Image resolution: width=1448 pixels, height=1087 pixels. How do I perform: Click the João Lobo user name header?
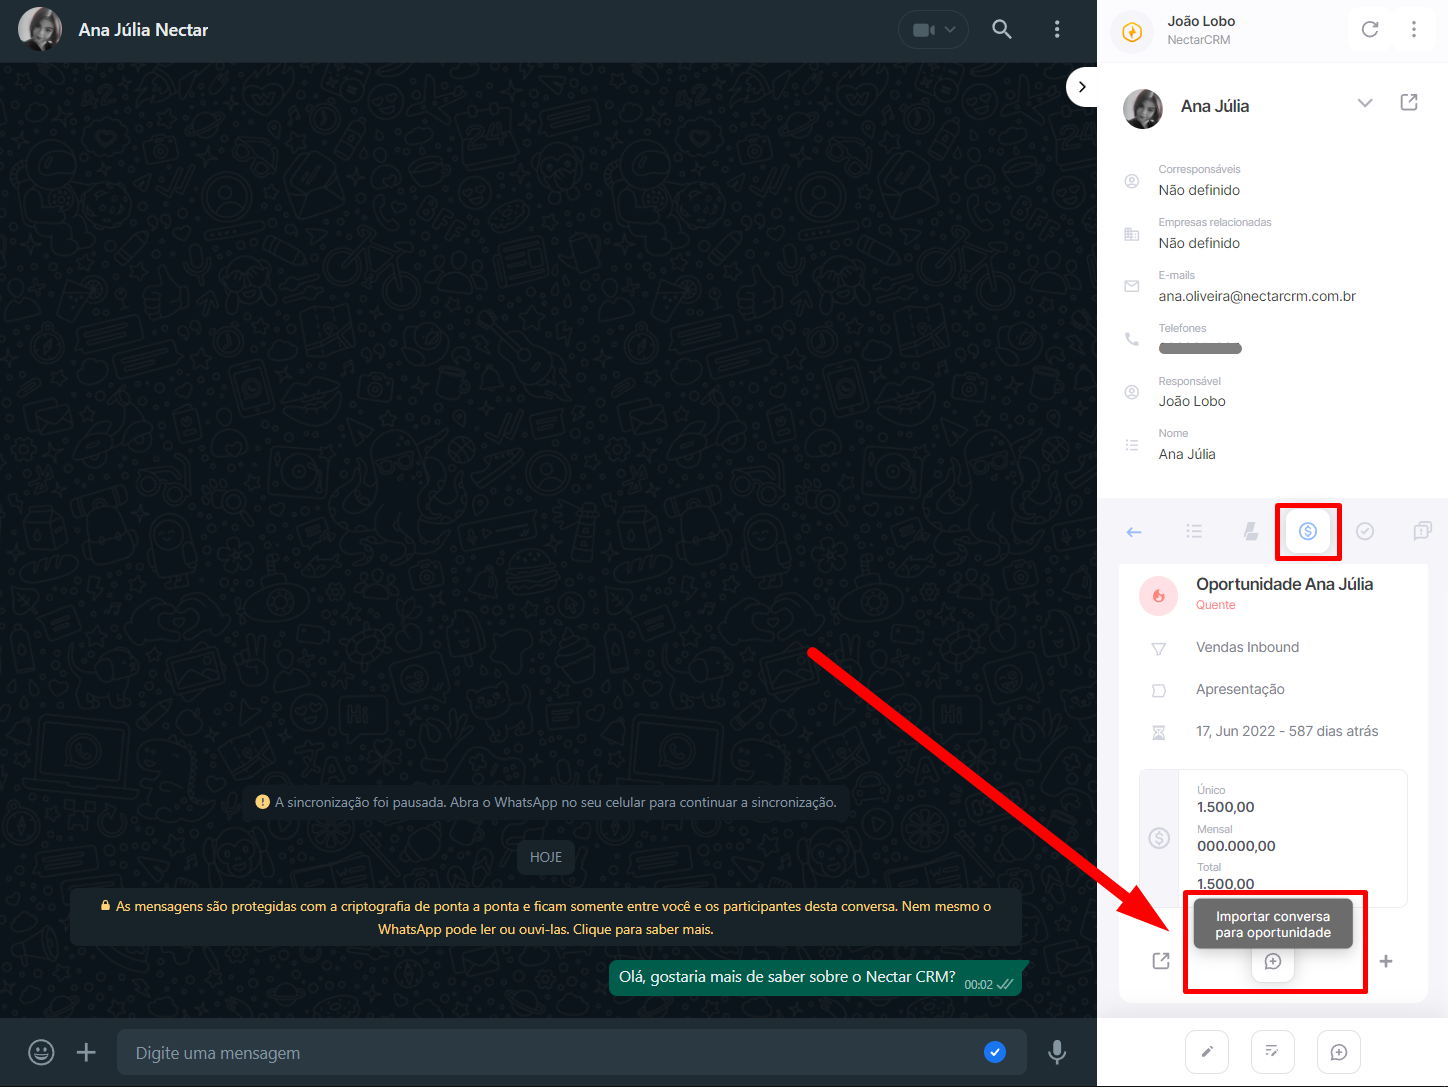click(x=1201, y=21)
